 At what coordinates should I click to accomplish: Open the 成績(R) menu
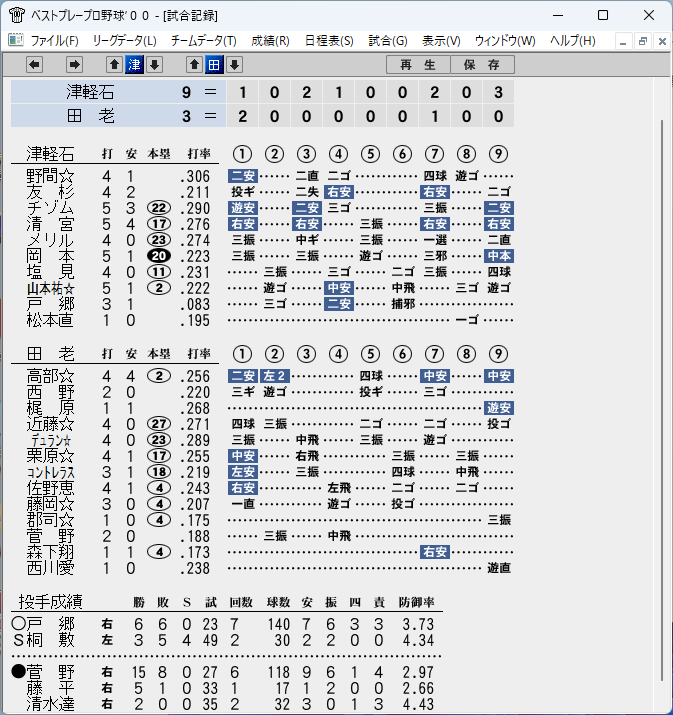point(270,41)
